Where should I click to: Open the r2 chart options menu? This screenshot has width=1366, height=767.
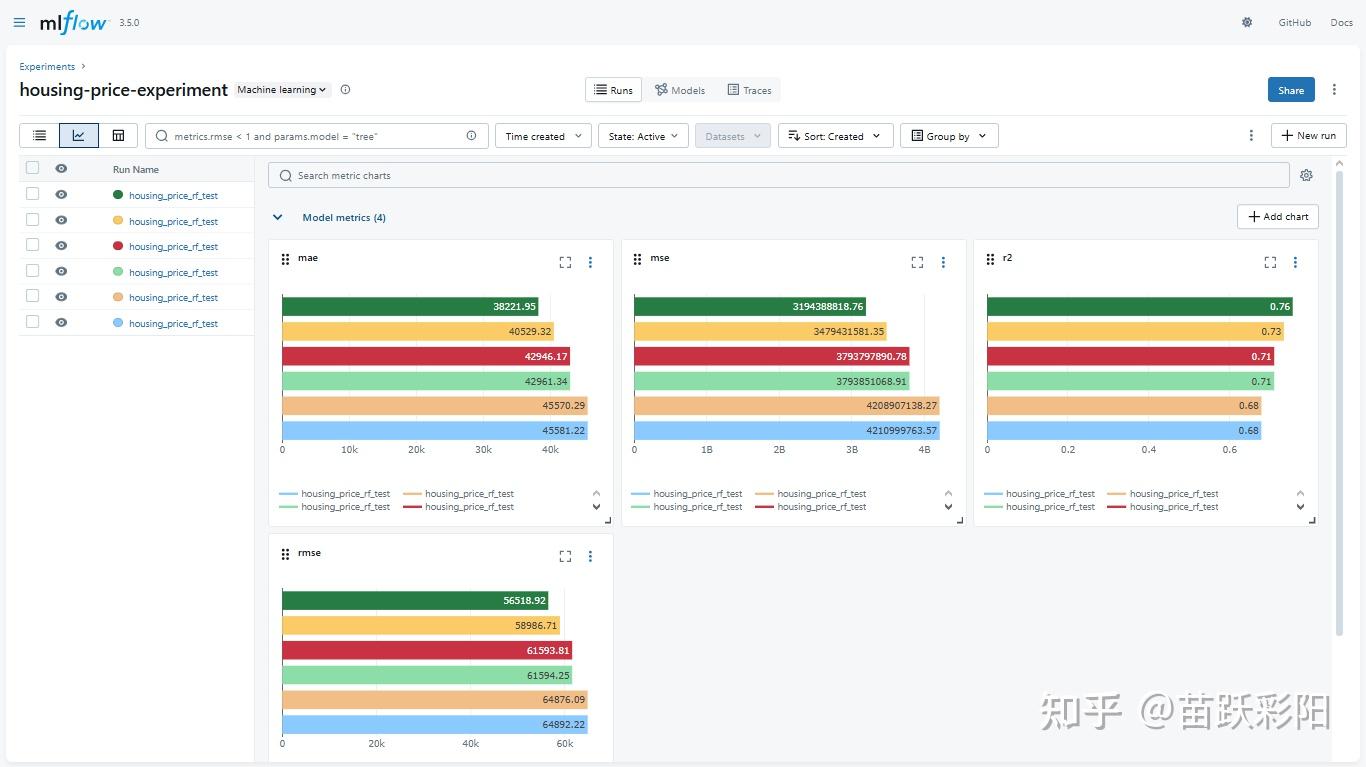click(x=1295, y=262)
